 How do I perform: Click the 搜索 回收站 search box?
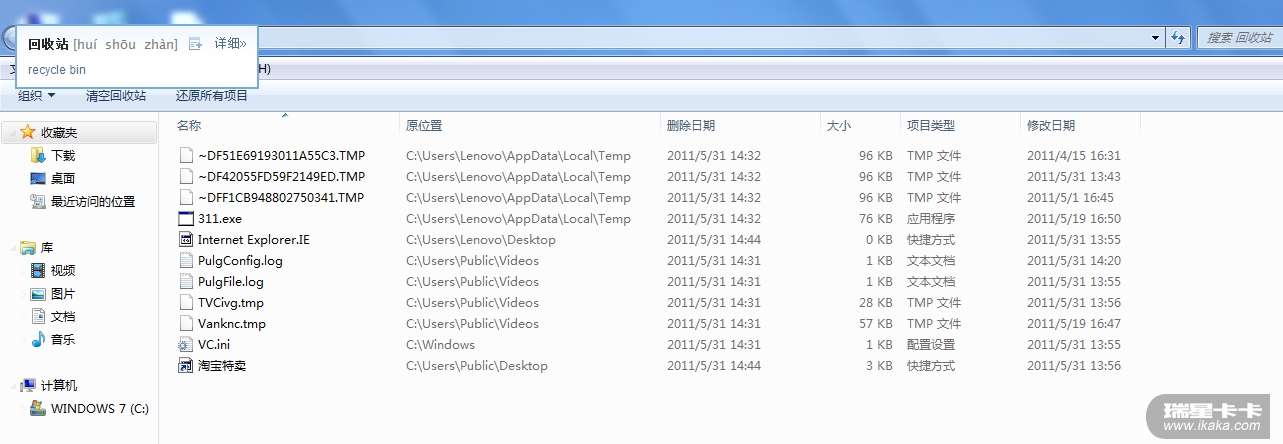tap(1240, 37)
